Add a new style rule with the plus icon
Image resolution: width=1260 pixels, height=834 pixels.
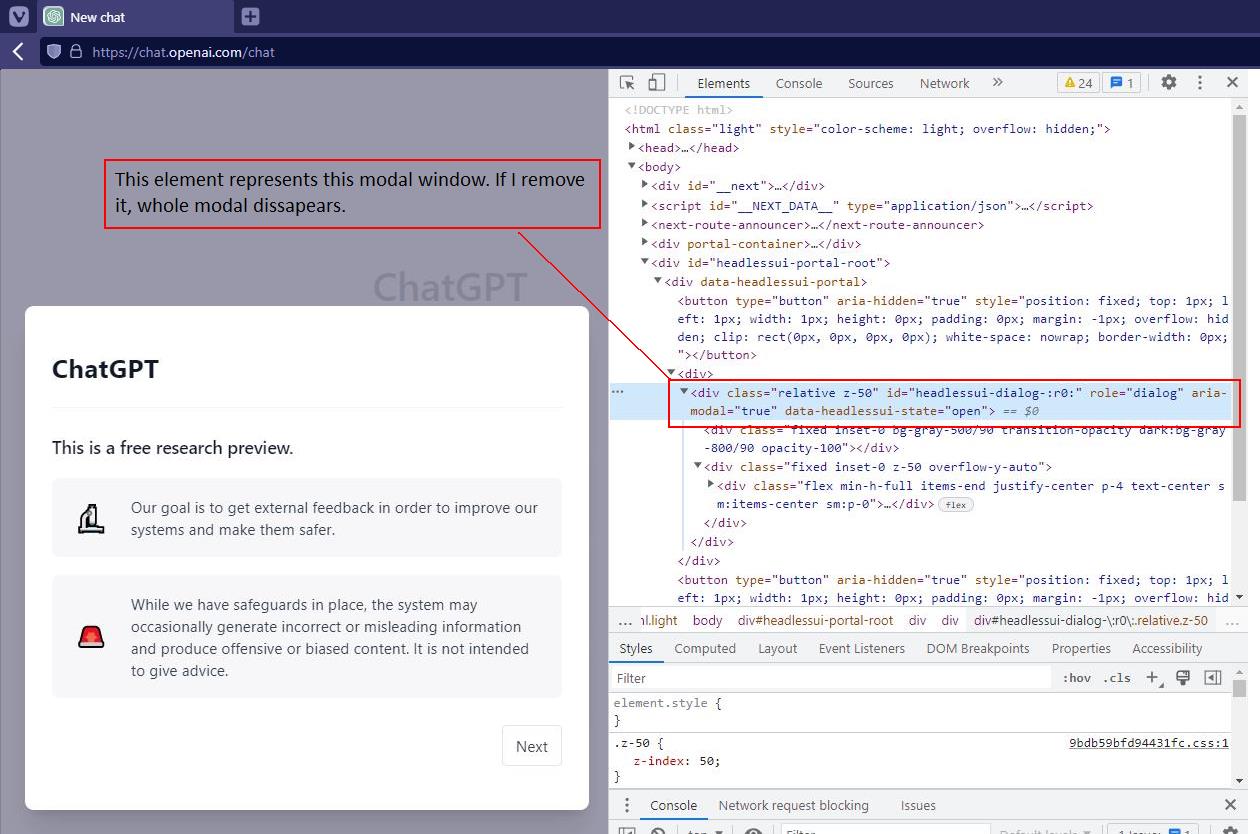[1152, 678]
